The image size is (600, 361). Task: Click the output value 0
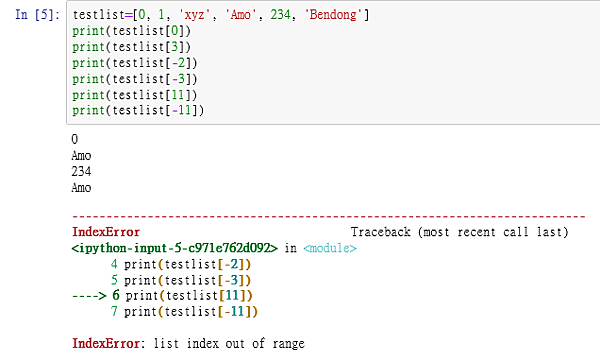point(75,139)
